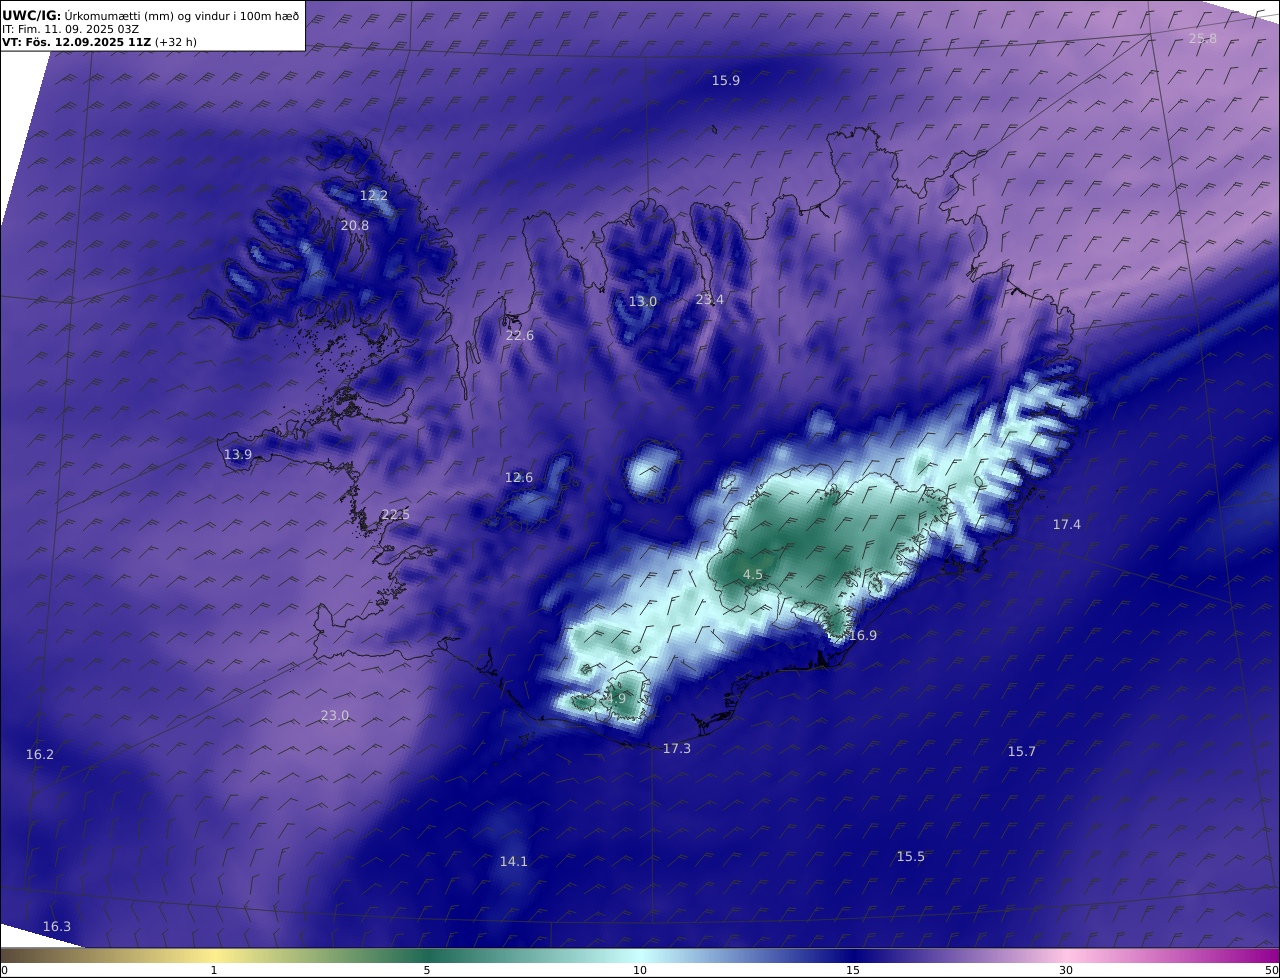Screen dimensions: 1280x978
Task: Click the 4.9 value label
Action: tap(616, 698)
